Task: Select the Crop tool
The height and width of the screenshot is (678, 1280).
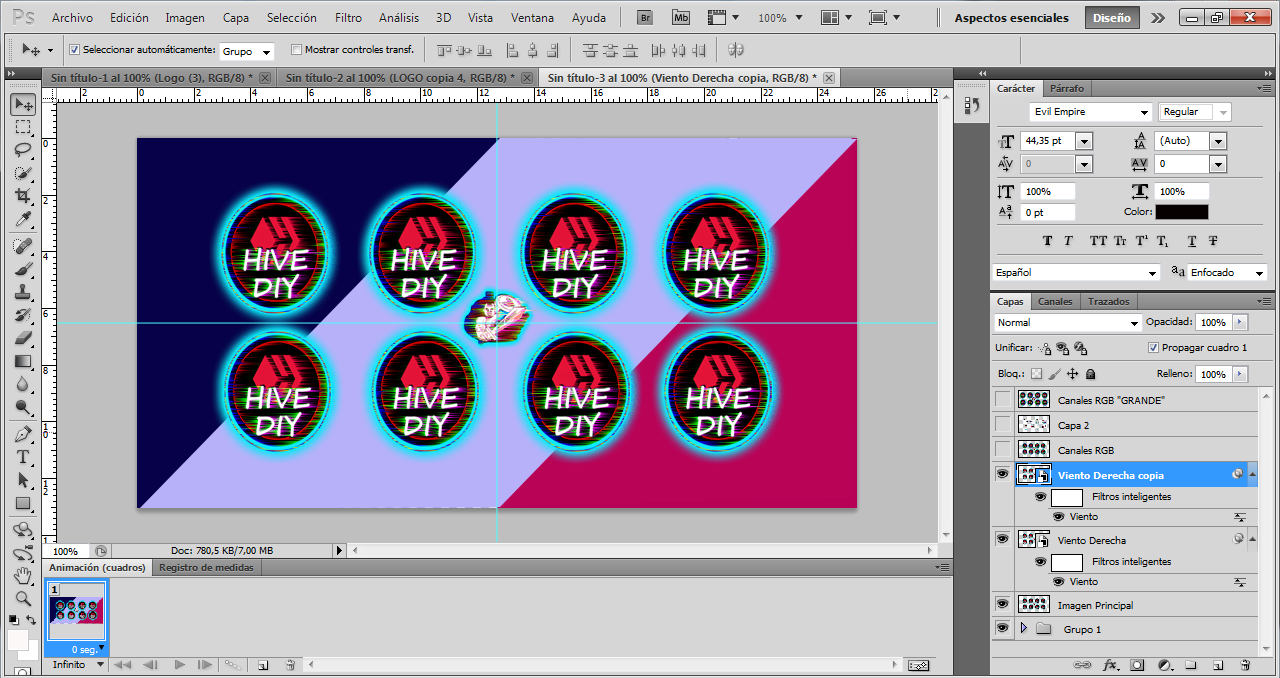Action: click(23, 196)
